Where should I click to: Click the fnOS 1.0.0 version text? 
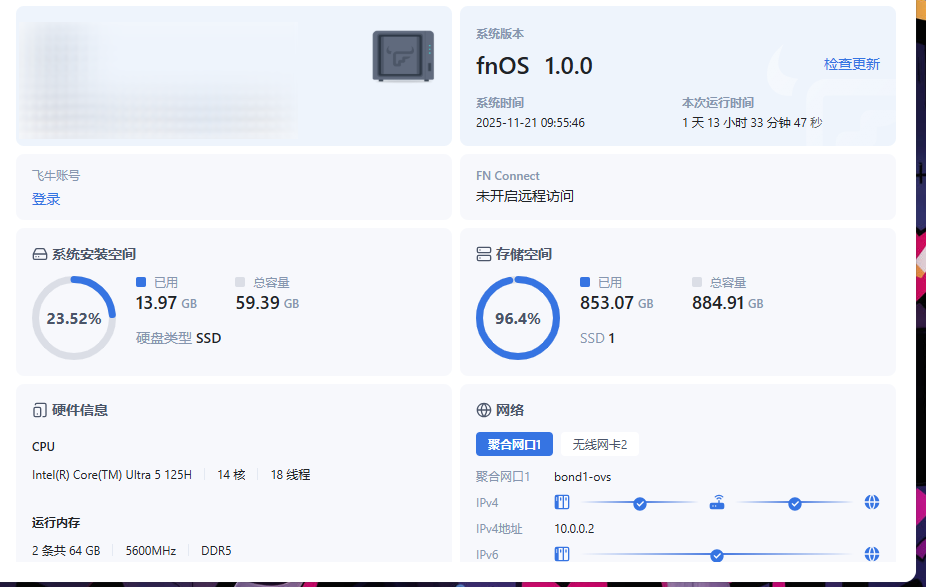(x=534, y=66)
